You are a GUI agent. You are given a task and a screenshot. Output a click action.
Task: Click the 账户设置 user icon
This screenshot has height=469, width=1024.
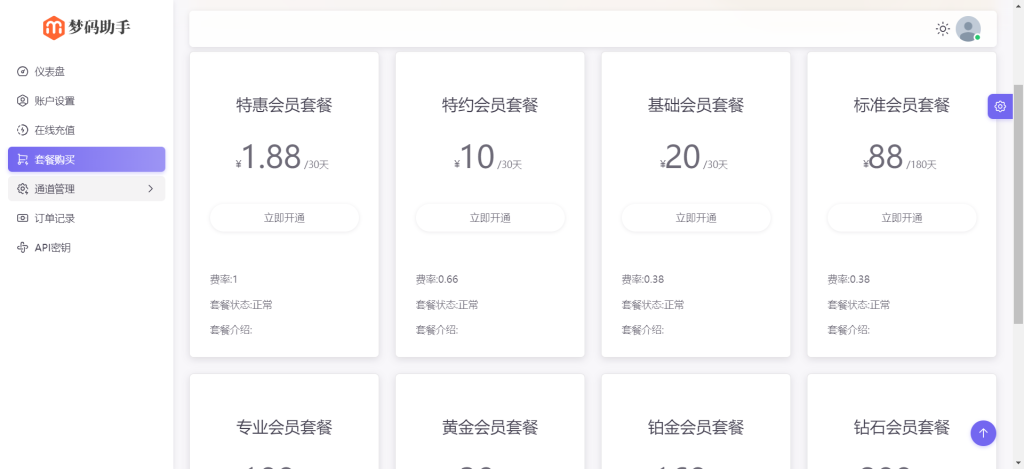pos(23,101)
